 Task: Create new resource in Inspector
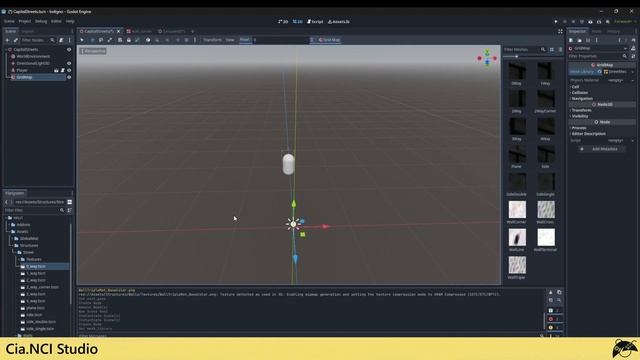571,40
